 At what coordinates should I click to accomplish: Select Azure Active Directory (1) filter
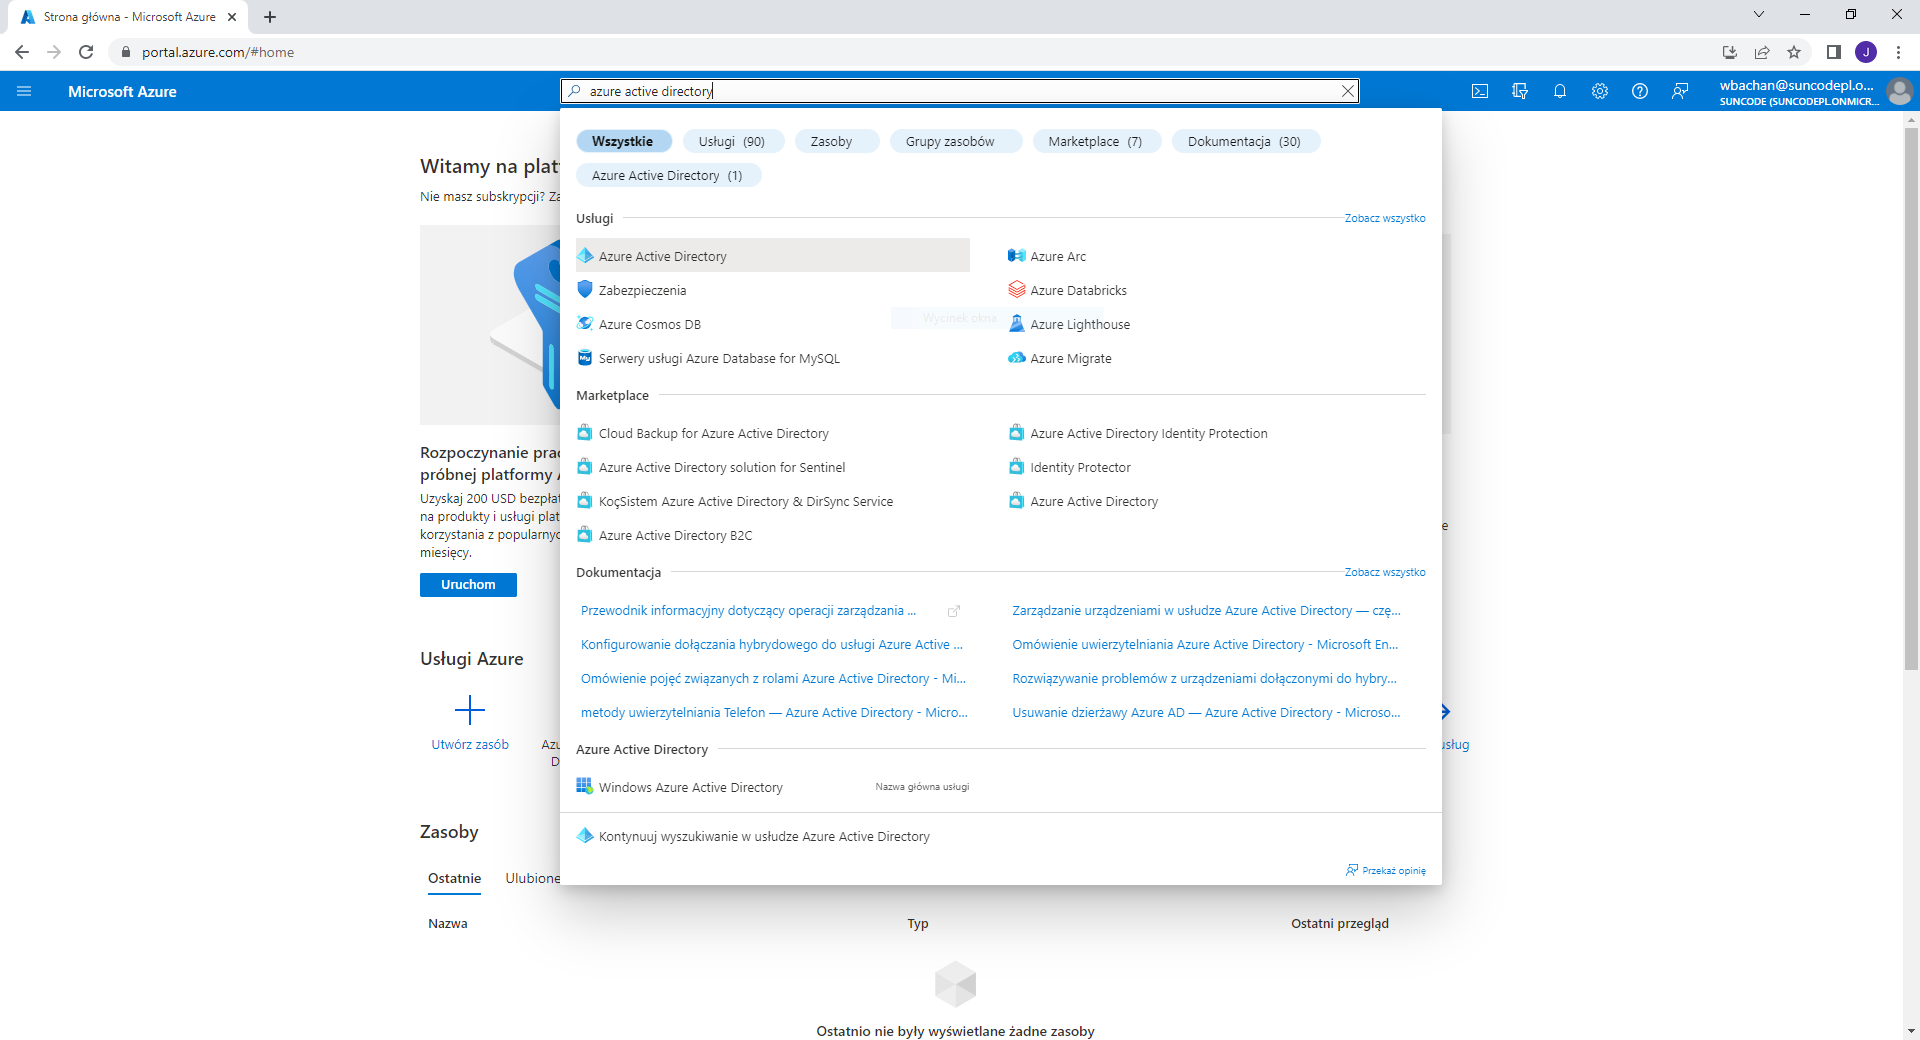click(x=667, y=175)
